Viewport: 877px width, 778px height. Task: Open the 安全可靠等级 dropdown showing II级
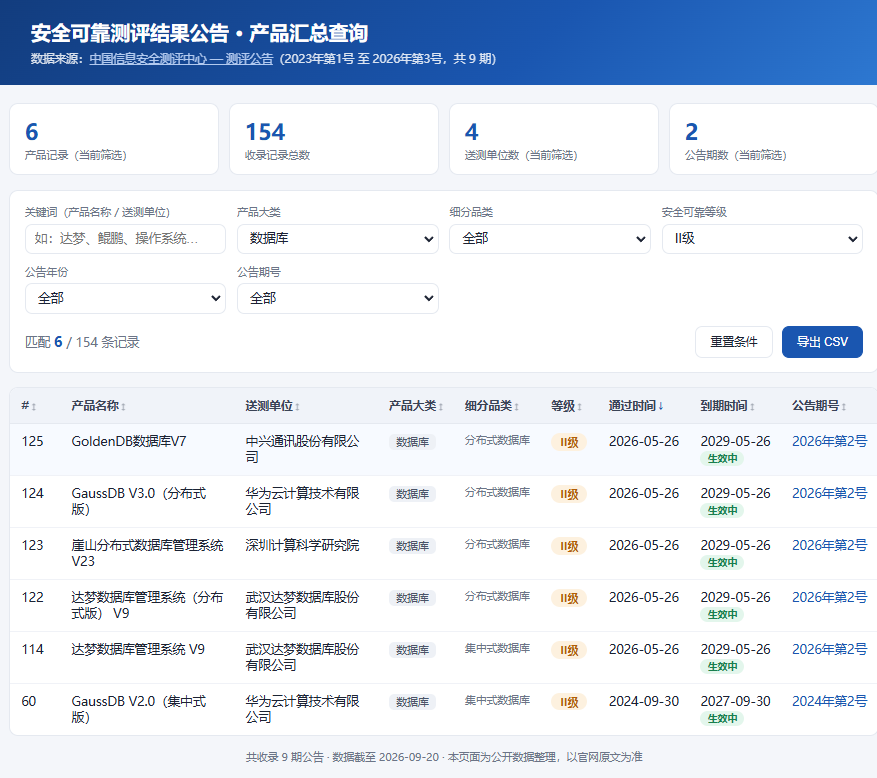point(762,239)
